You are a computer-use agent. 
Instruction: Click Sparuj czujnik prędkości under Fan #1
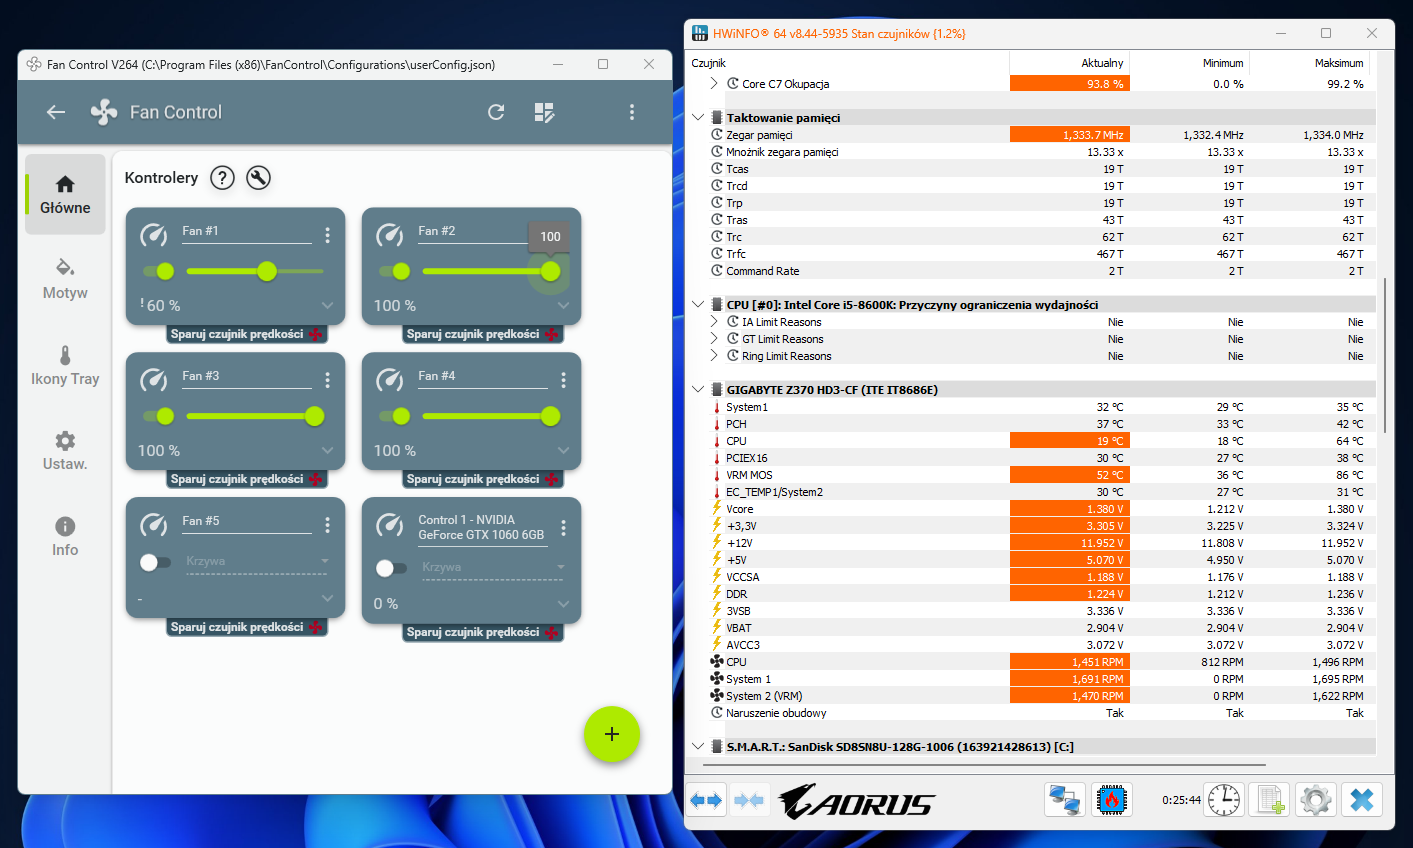[246, 334]
